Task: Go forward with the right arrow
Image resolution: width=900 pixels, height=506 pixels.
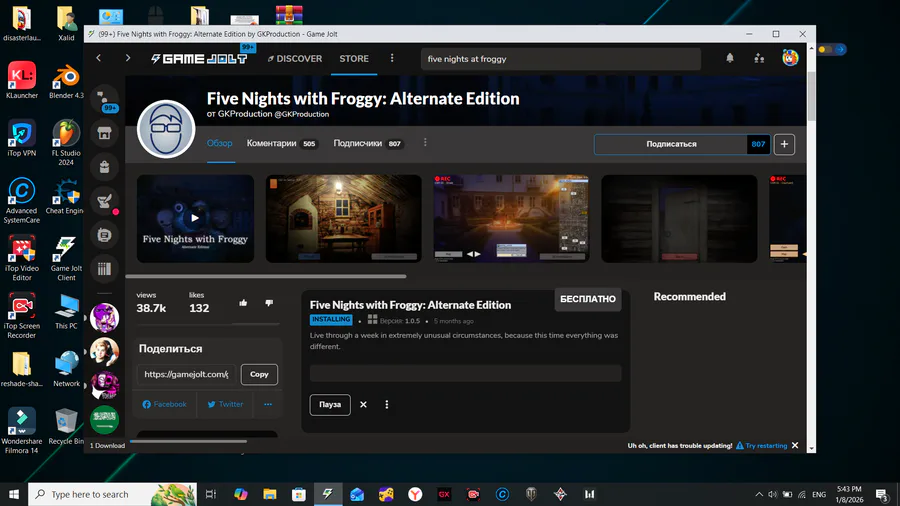Action: (x=127, y=58)
